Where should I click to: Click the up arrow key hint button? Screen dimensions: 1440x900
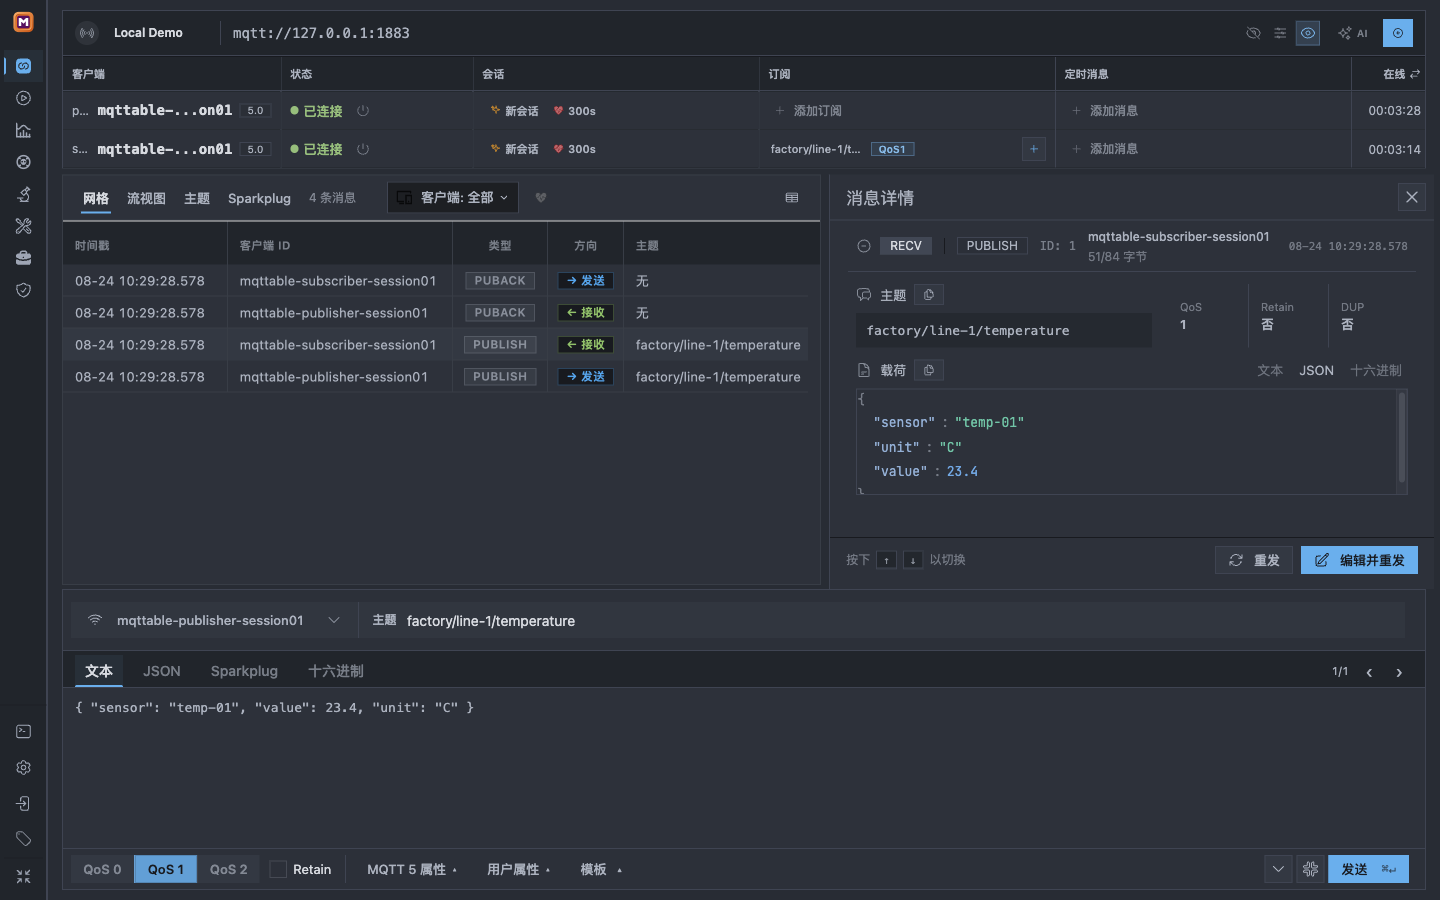click(x=886, y=560)
